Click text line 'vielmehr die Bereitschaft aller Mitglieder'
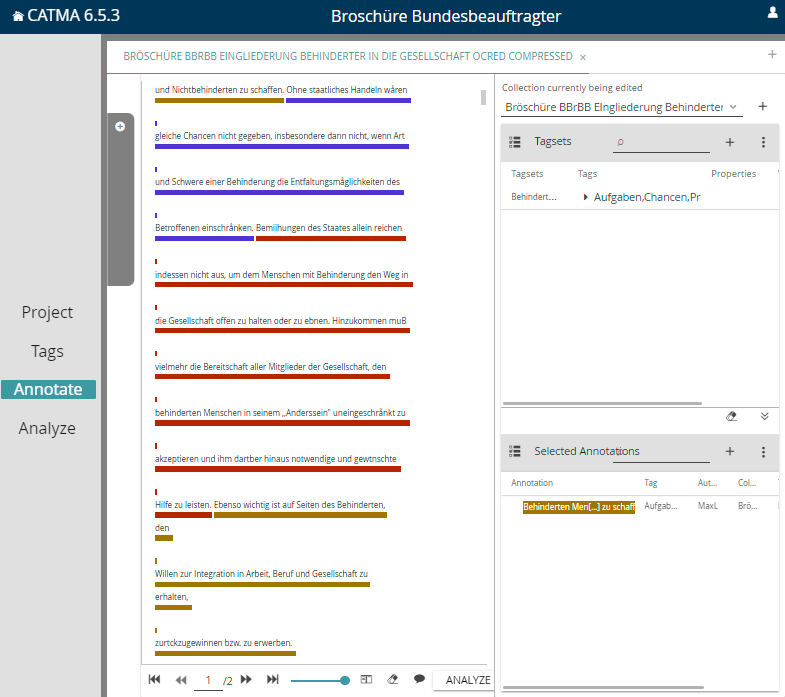 pos(270,367)
